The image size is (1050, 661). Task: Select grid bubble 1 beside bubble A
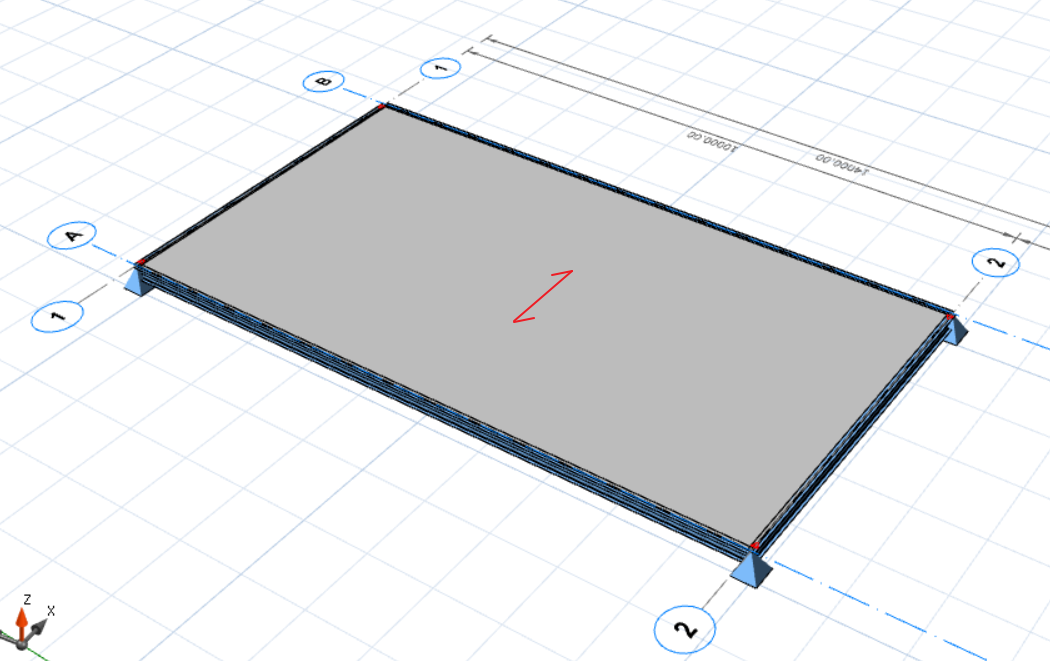coord(56,317)
